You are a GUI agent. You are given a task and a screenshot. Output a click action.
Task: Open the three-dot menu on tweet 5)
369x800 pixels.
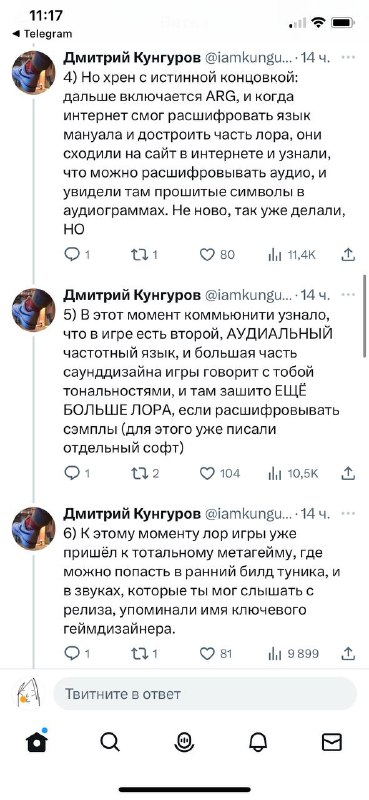pos(348,294)
